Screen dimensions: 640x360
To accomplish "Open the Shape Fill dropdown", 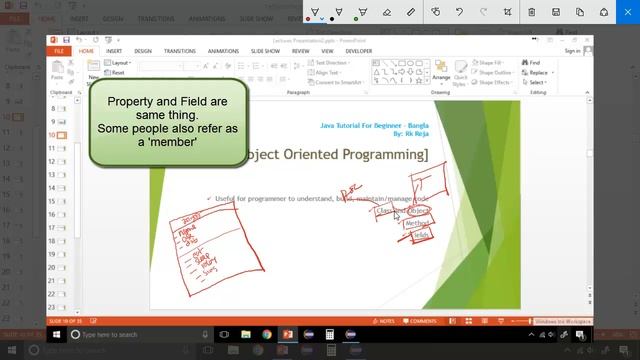I will coord(488,62).
